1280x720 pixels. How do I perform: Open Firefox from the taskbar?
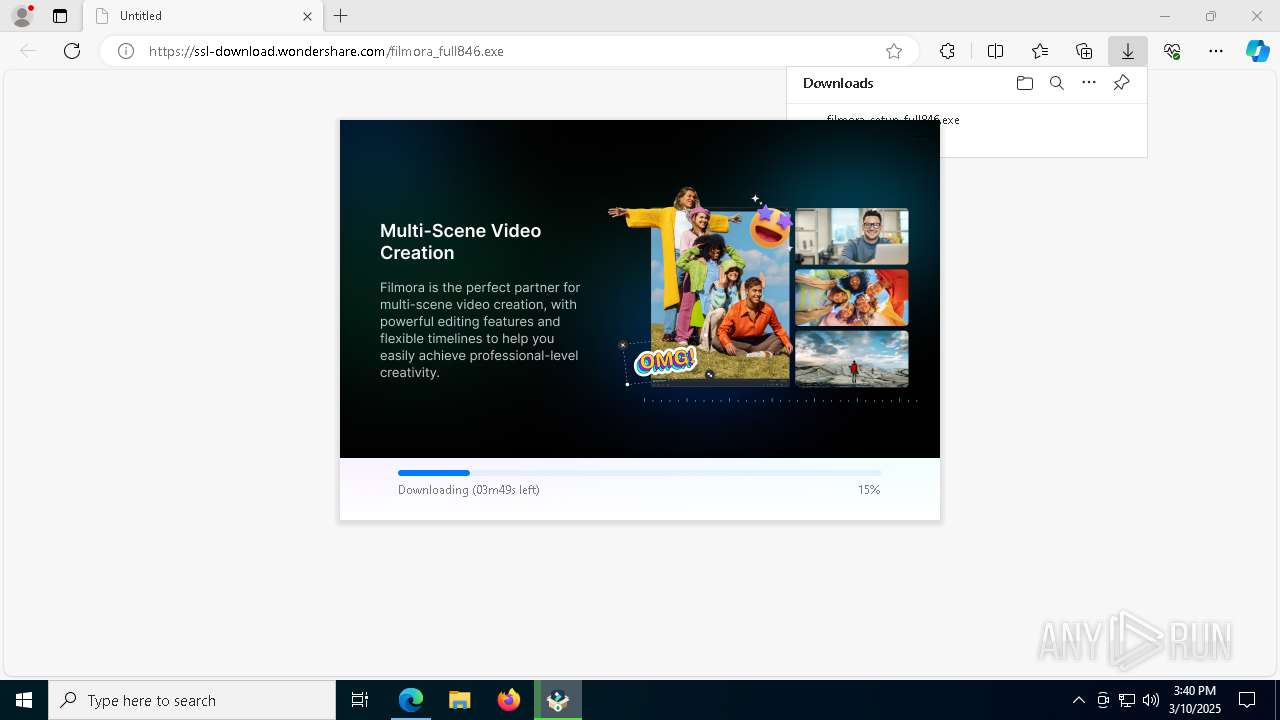click(x=509, y=700)
